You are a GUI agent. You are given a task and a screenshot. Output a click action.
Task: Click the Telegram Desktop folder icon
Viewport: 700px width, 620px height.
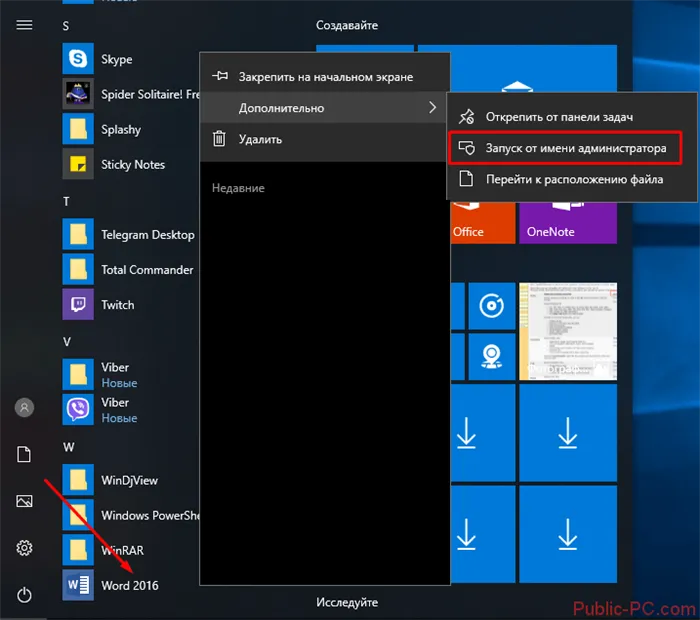[78, 234]
